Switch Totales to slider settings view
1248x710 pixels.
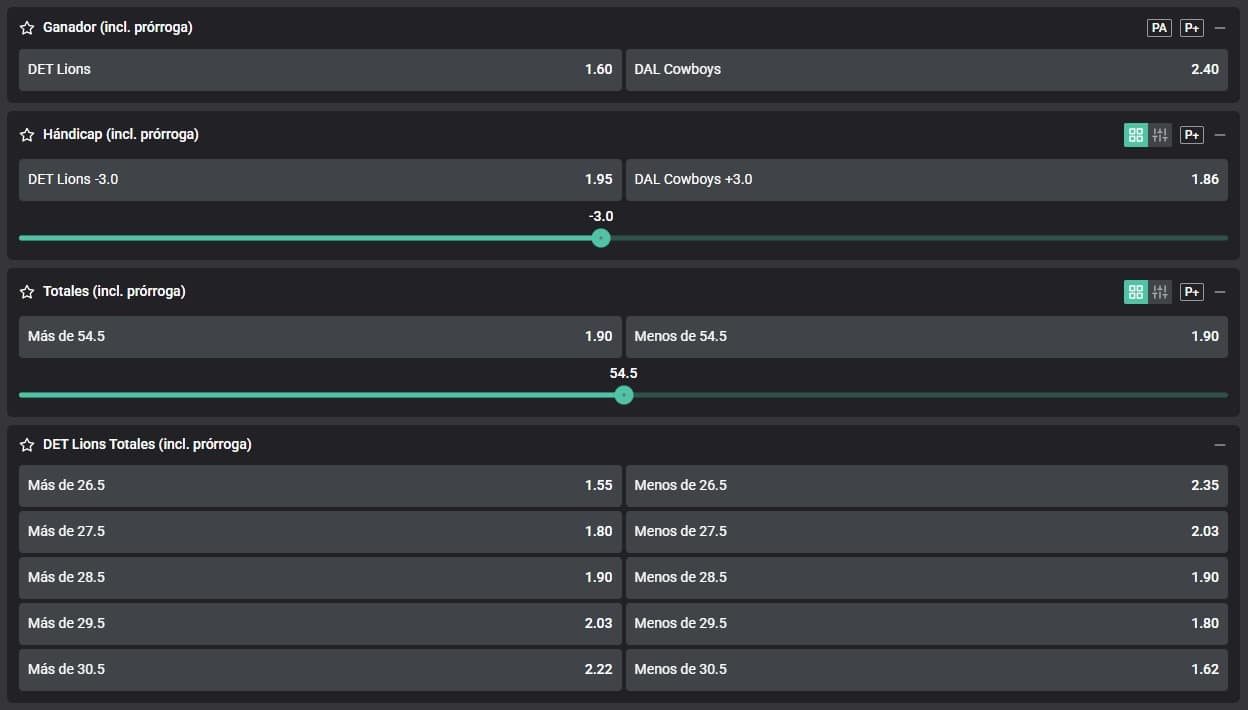coord(1160,292)
